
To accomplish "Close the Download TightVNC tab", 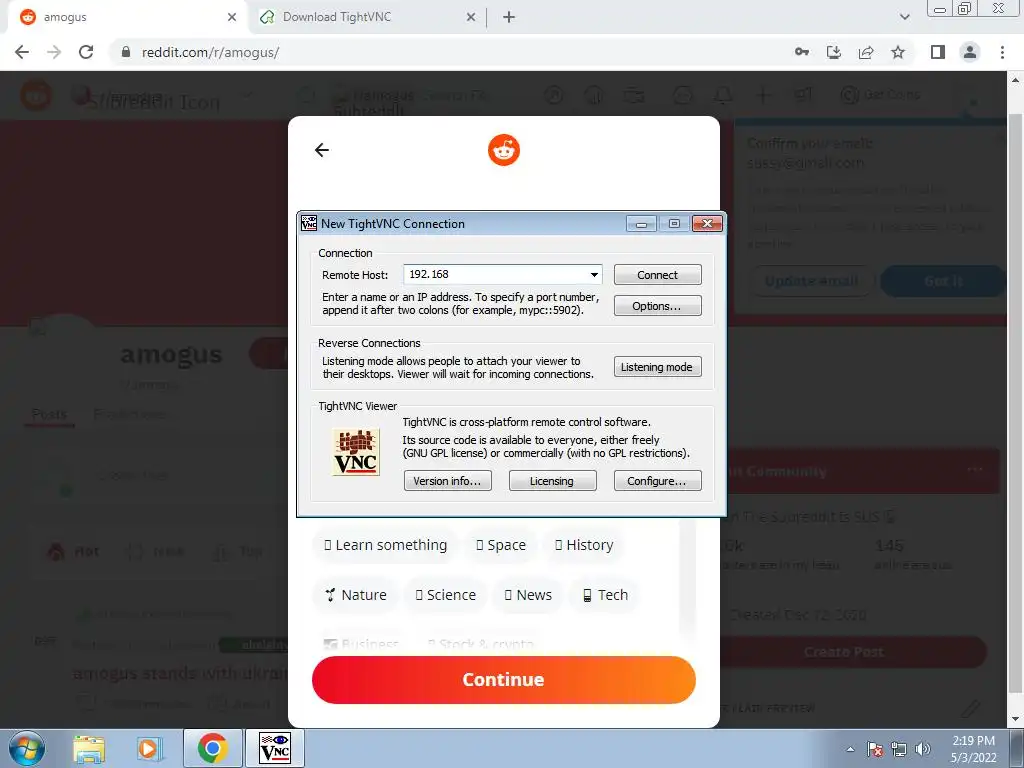I will [471, 18].
